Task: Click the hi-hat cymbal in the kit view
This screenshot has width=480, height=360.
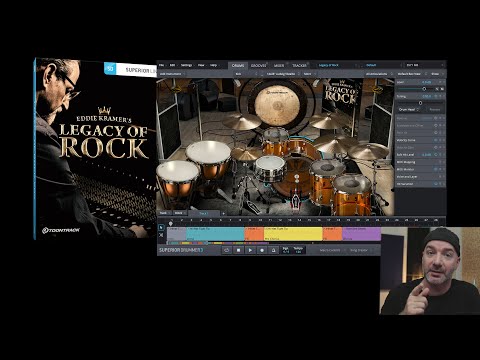Action: coord(246,154)
